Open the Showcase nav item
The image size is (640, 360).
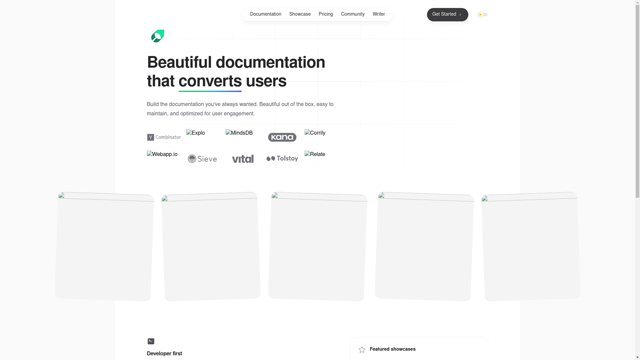click(300, 14)
